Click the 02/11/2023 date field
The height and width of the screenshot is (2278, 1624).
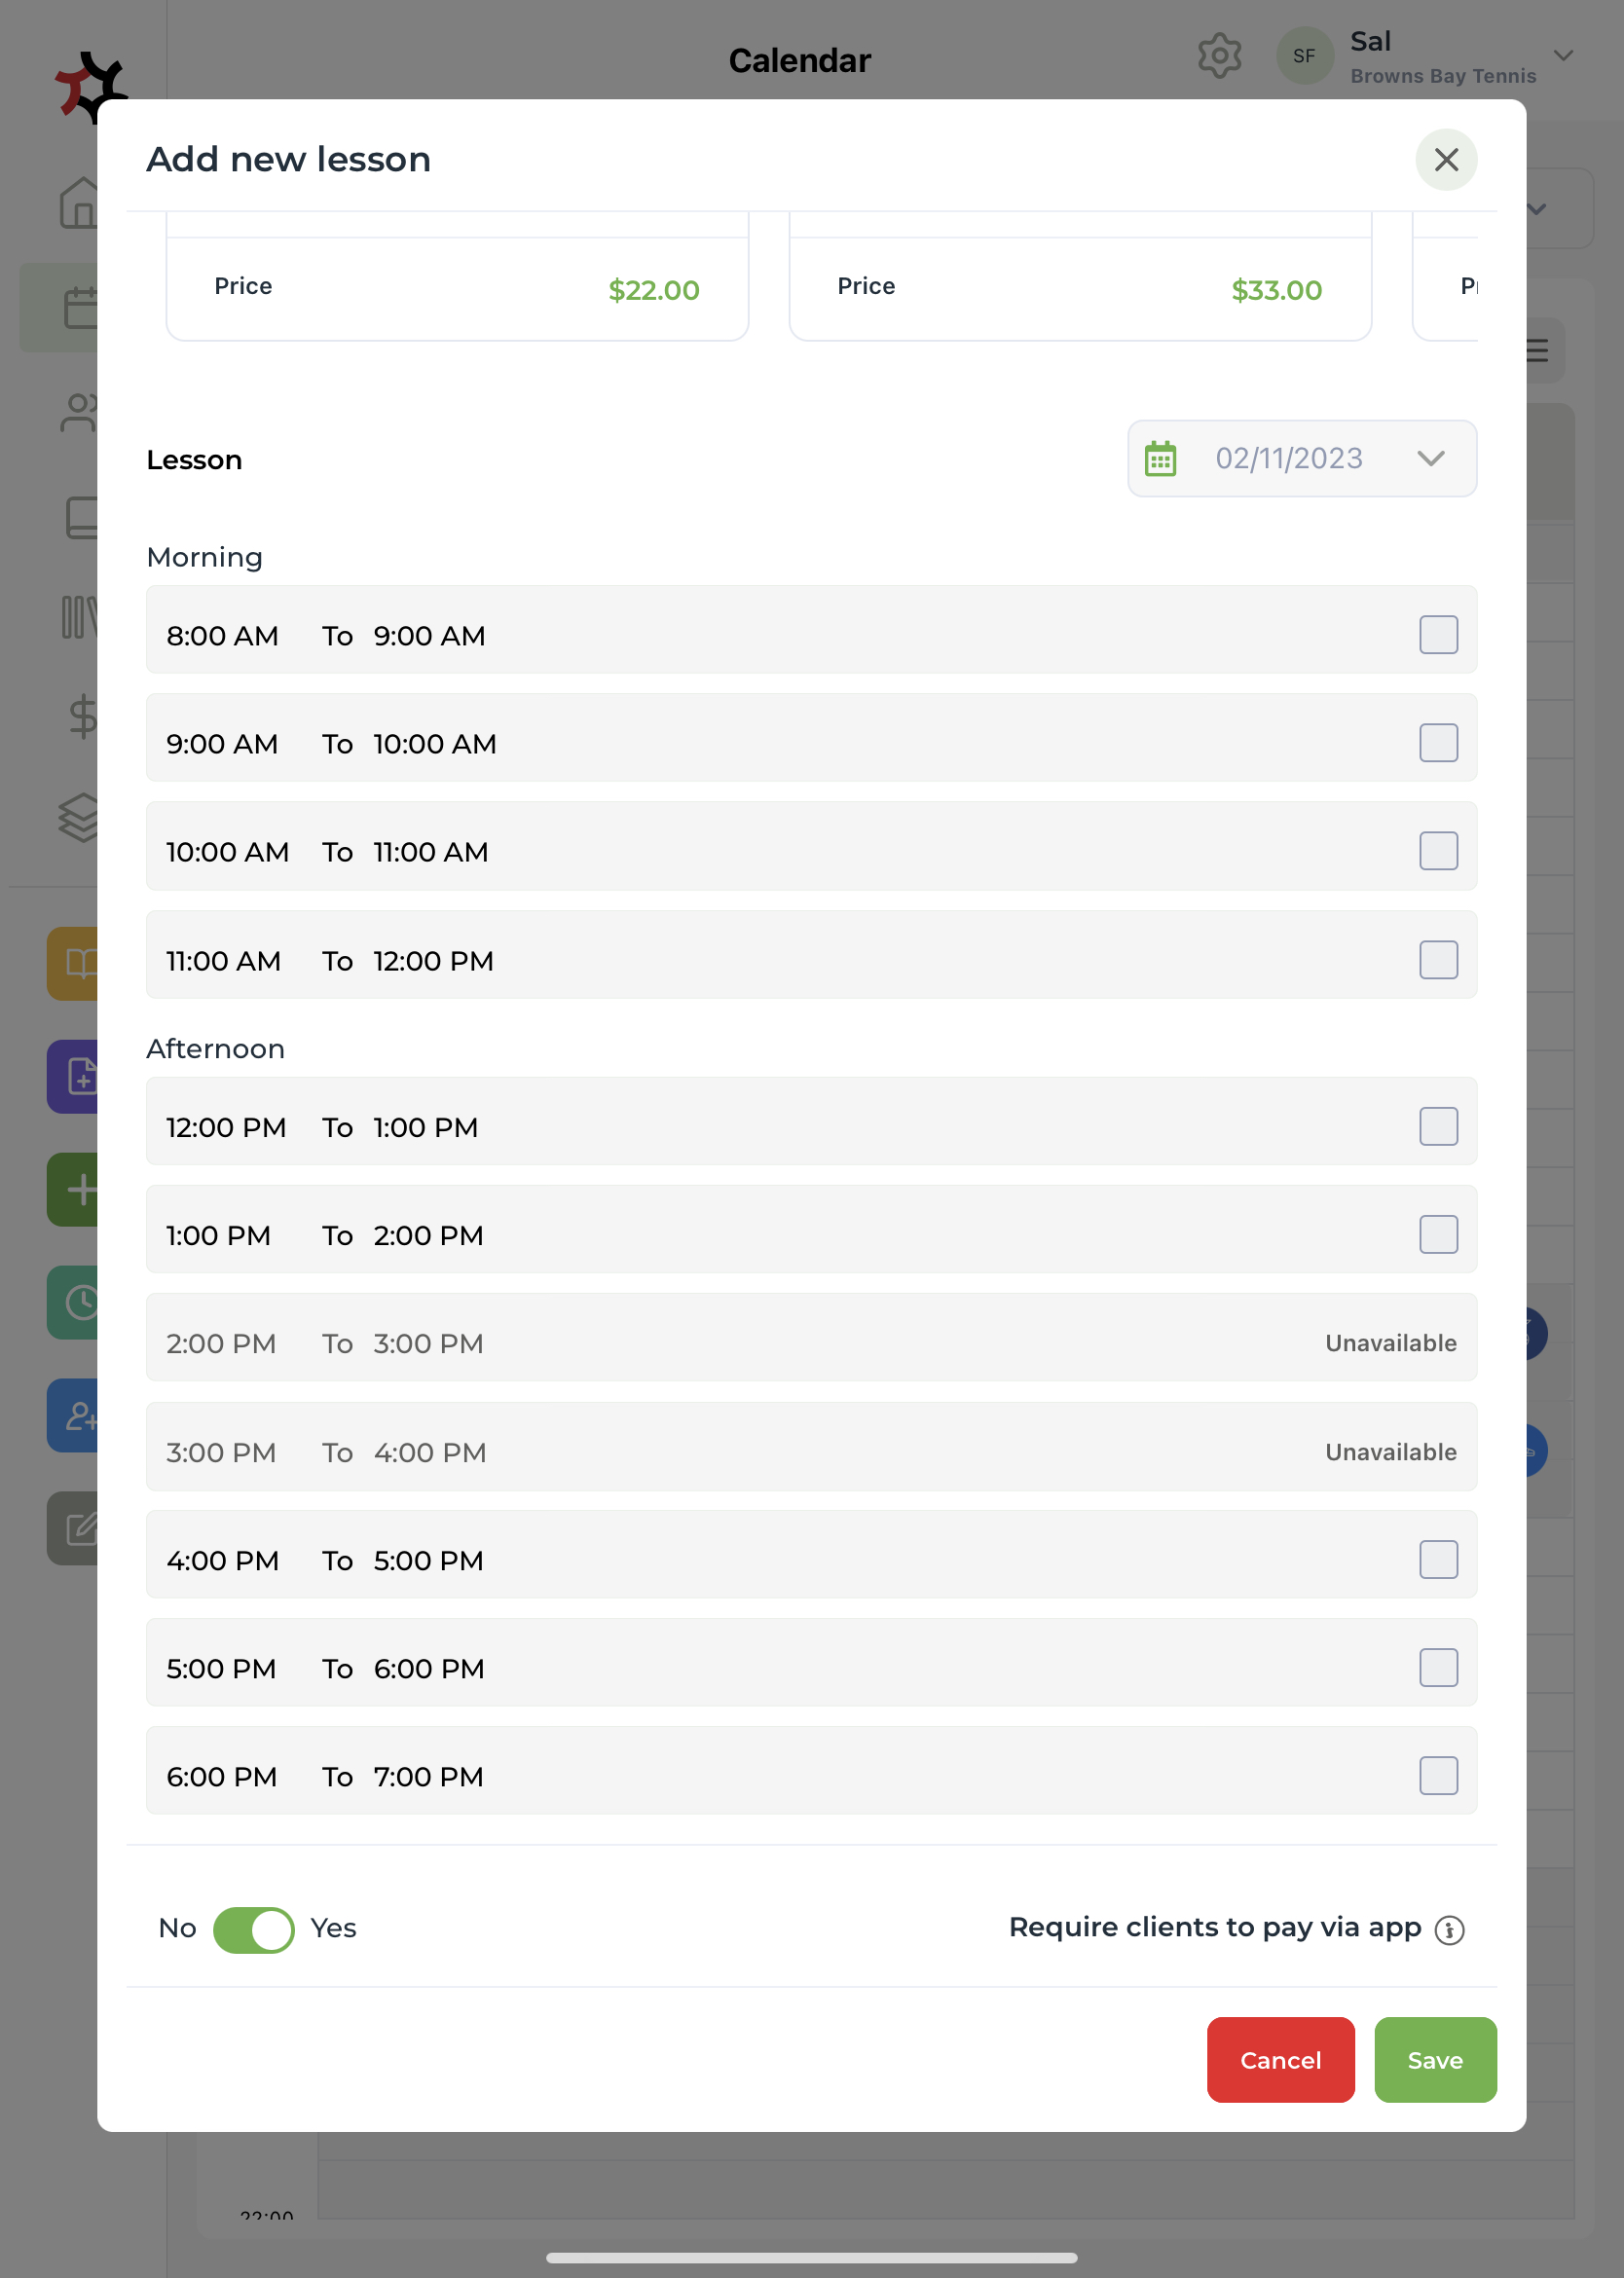click(1288, 459)
